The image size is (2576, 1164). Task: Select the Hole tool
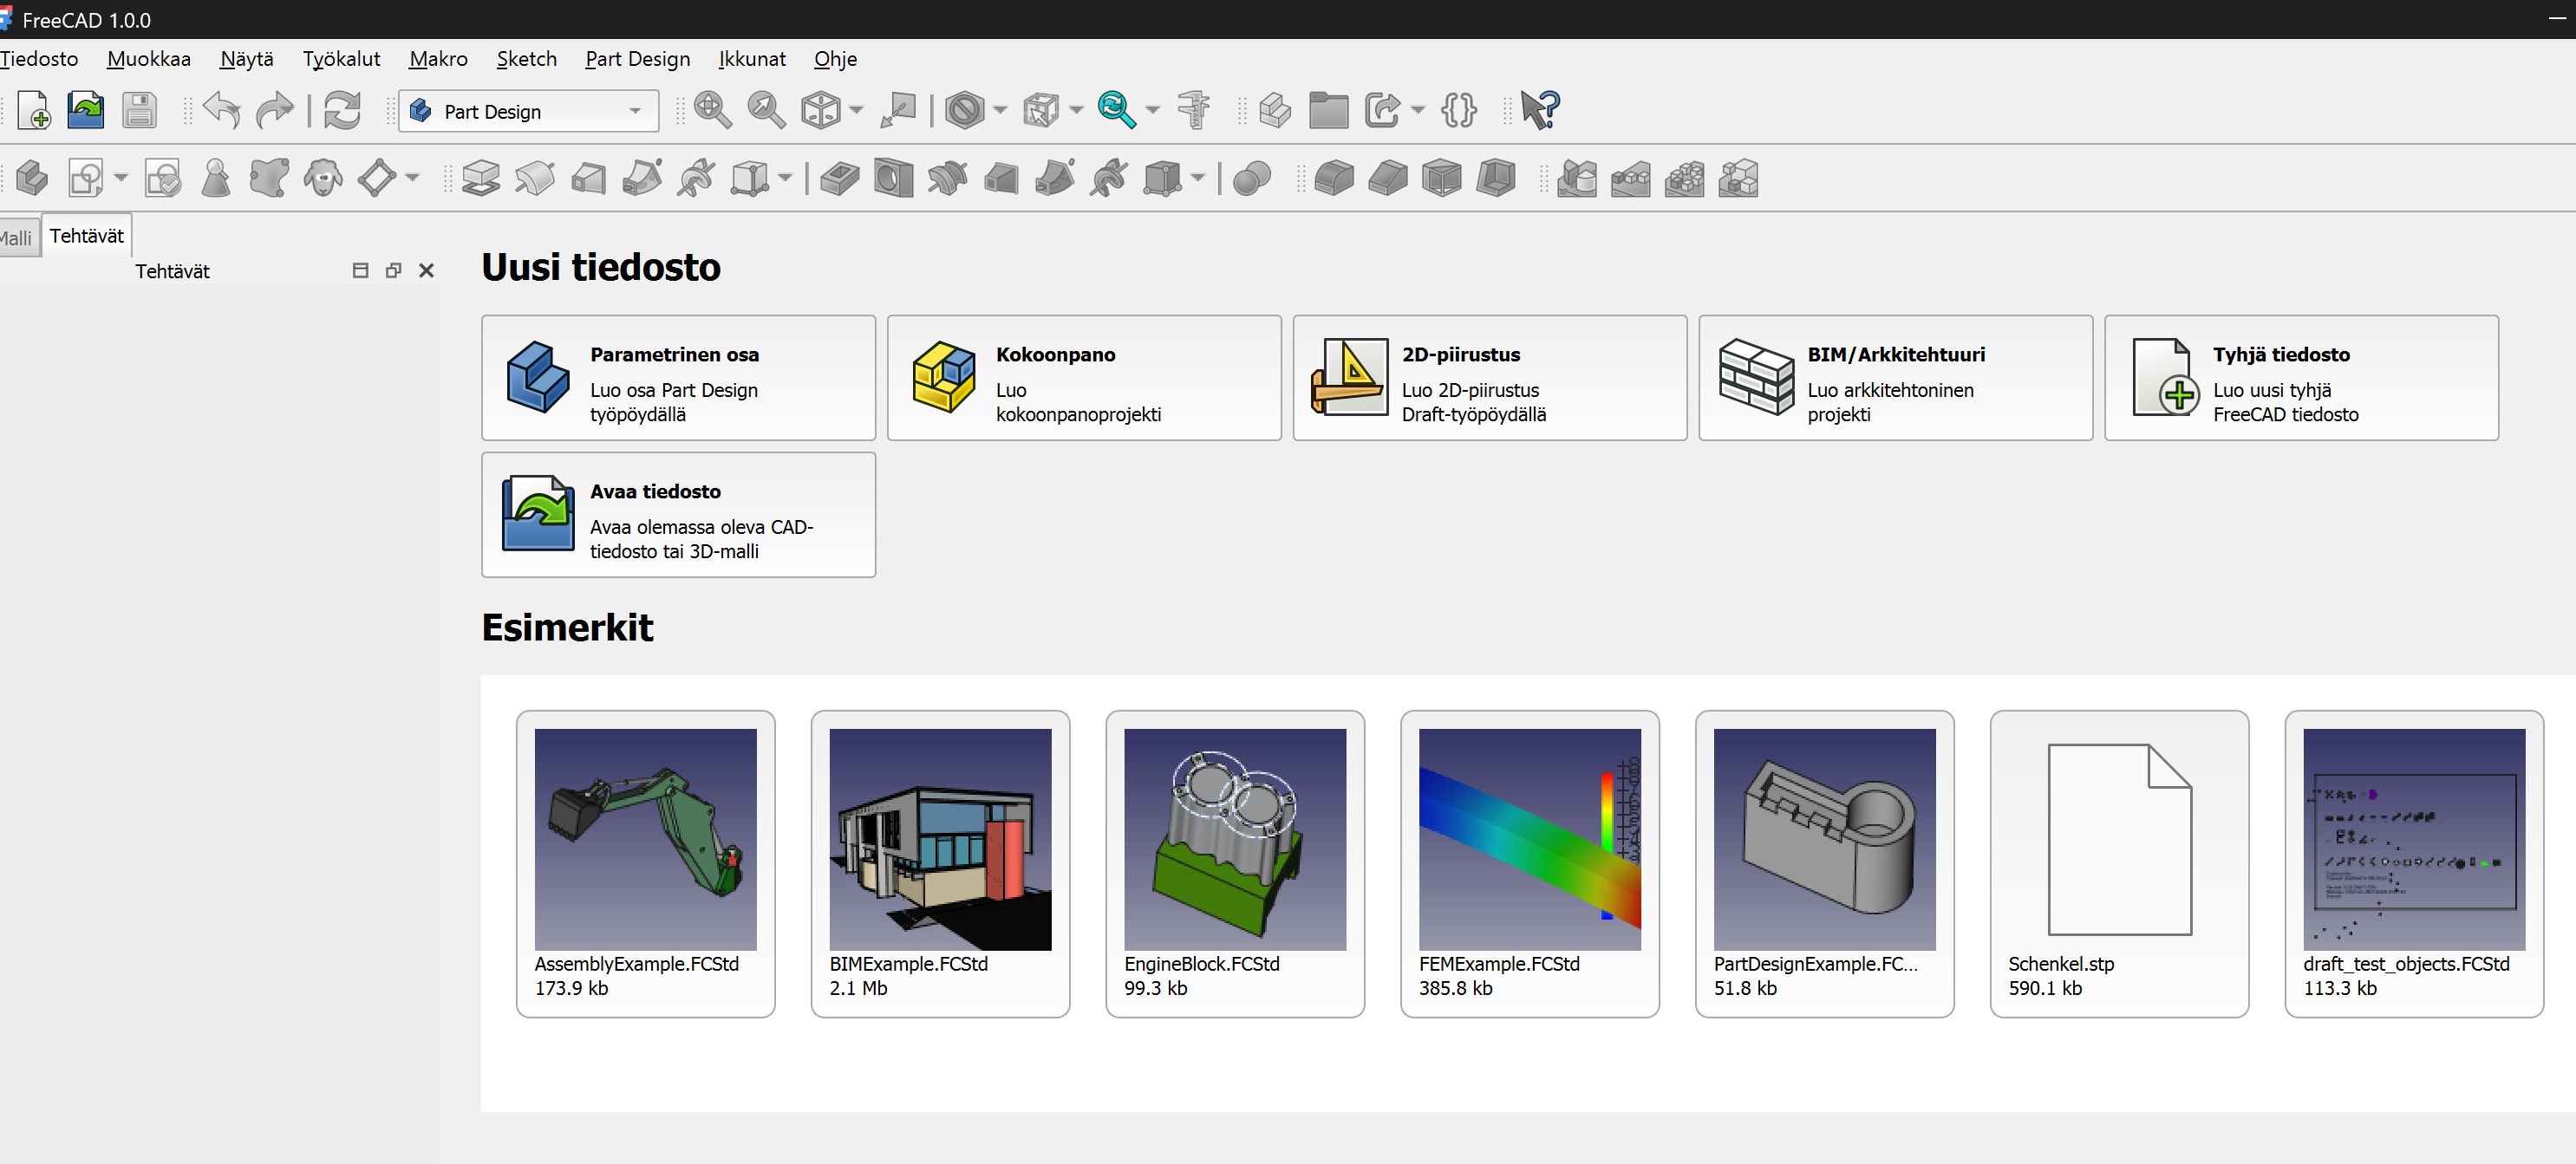click(x=893, y=179)
